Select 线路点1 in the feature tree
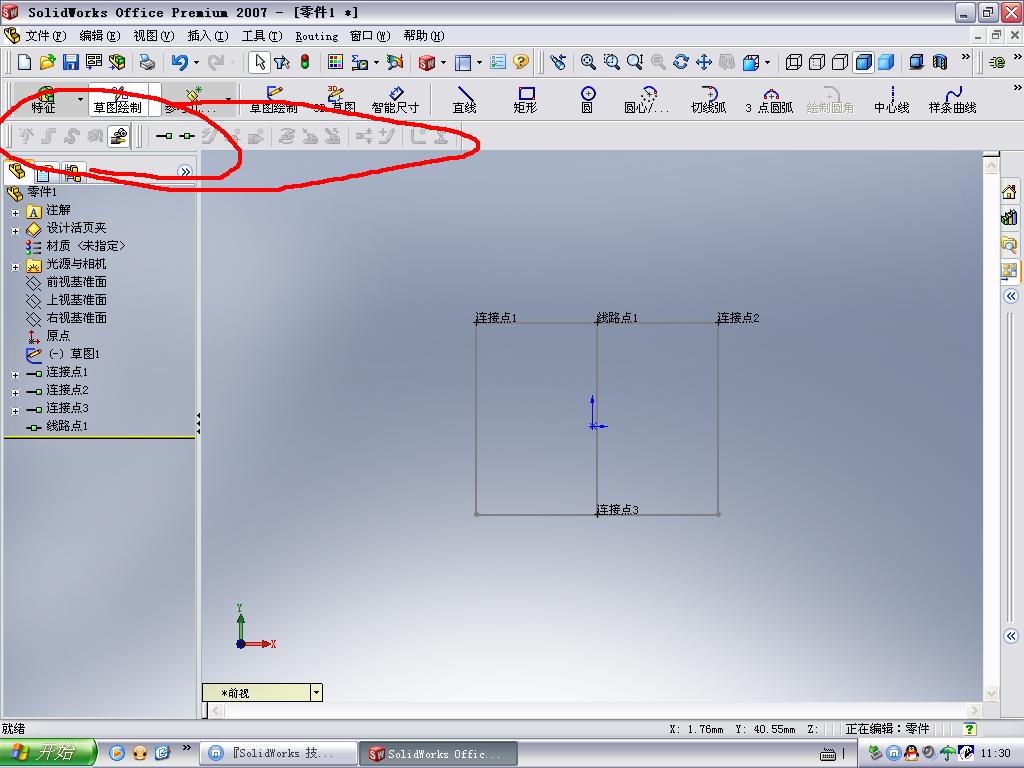1024x768 pixels. tap(67, 426)
